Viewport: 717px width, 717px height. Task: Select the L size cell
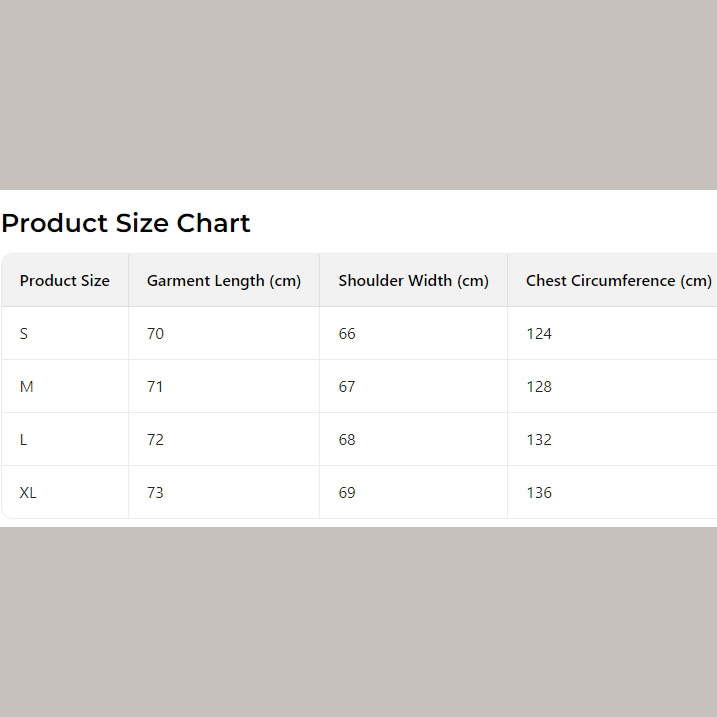(24, 440)
